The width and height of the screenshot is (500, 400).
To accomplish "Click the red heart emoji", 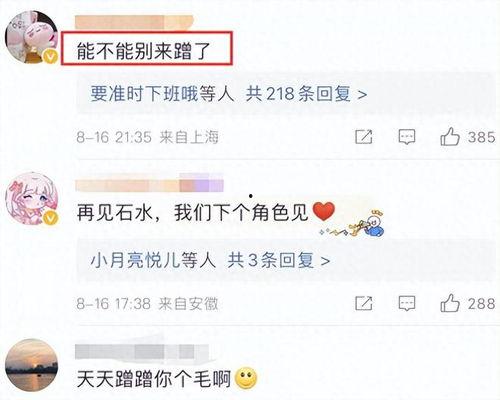I will pos(323,211).
